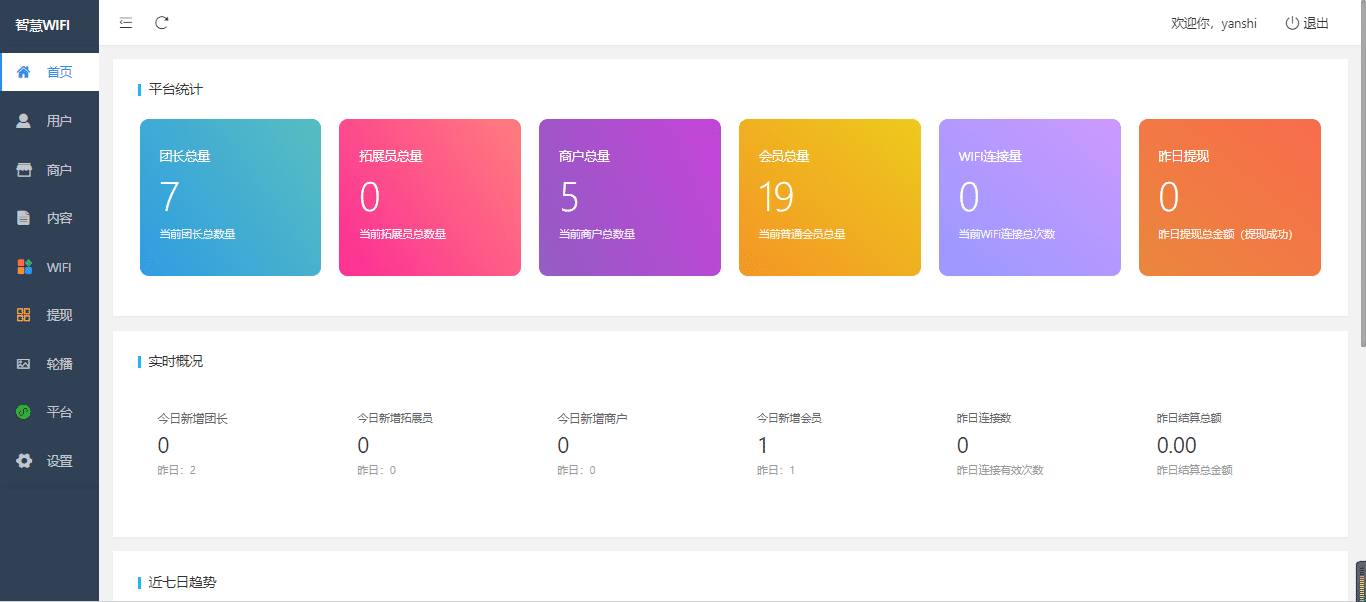Click the 商户总量 purple card
Viewport: 1366px width, 602px height.
point(630,197)
